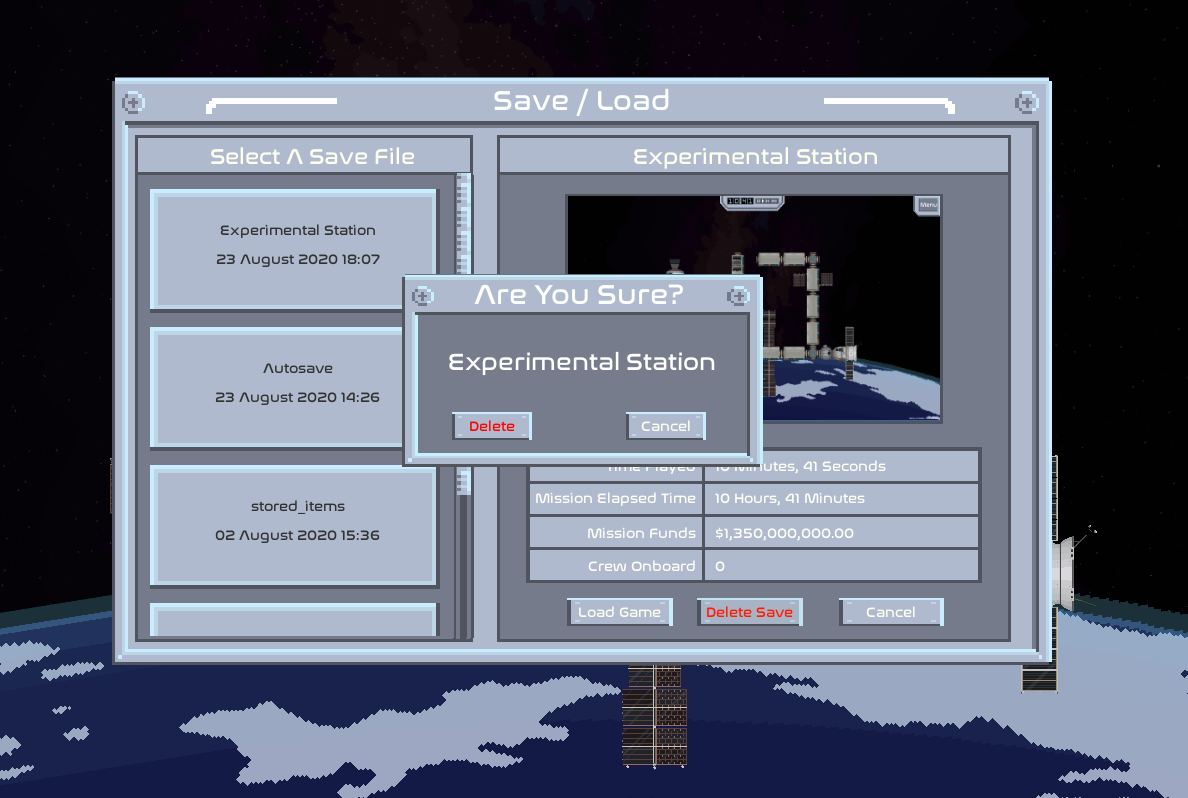Click the Crew Onboard count cell
This screenshot has width=1188, height=798.
click(840, 566)
